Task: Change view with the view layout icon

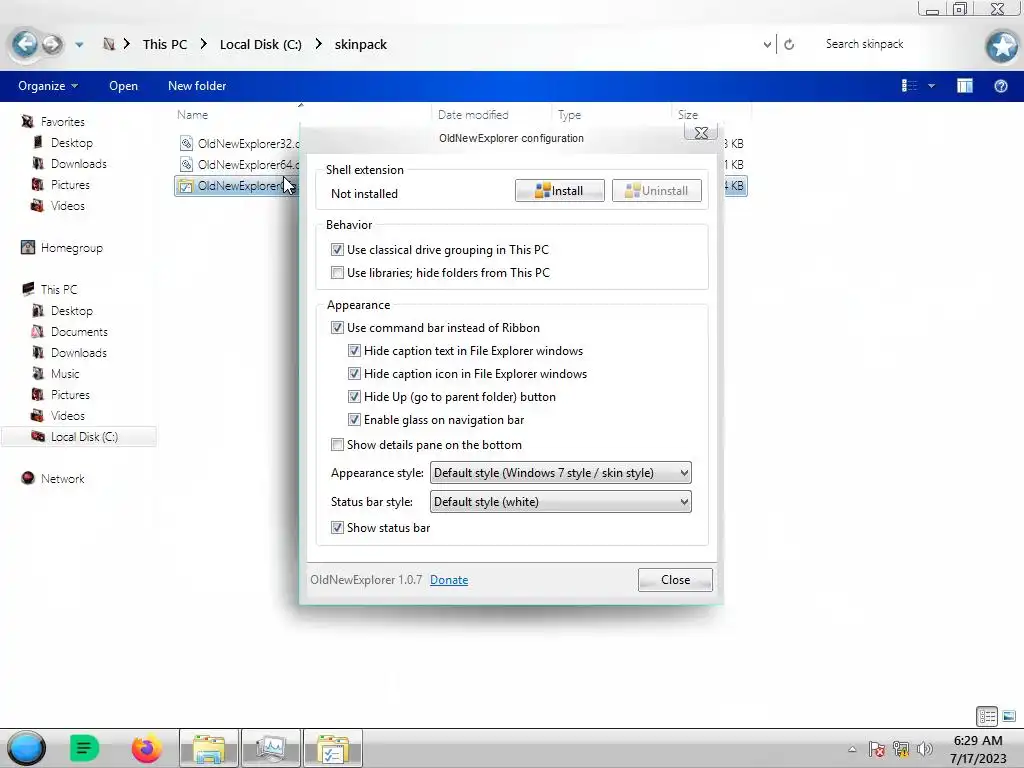Action: pos(909,86)
